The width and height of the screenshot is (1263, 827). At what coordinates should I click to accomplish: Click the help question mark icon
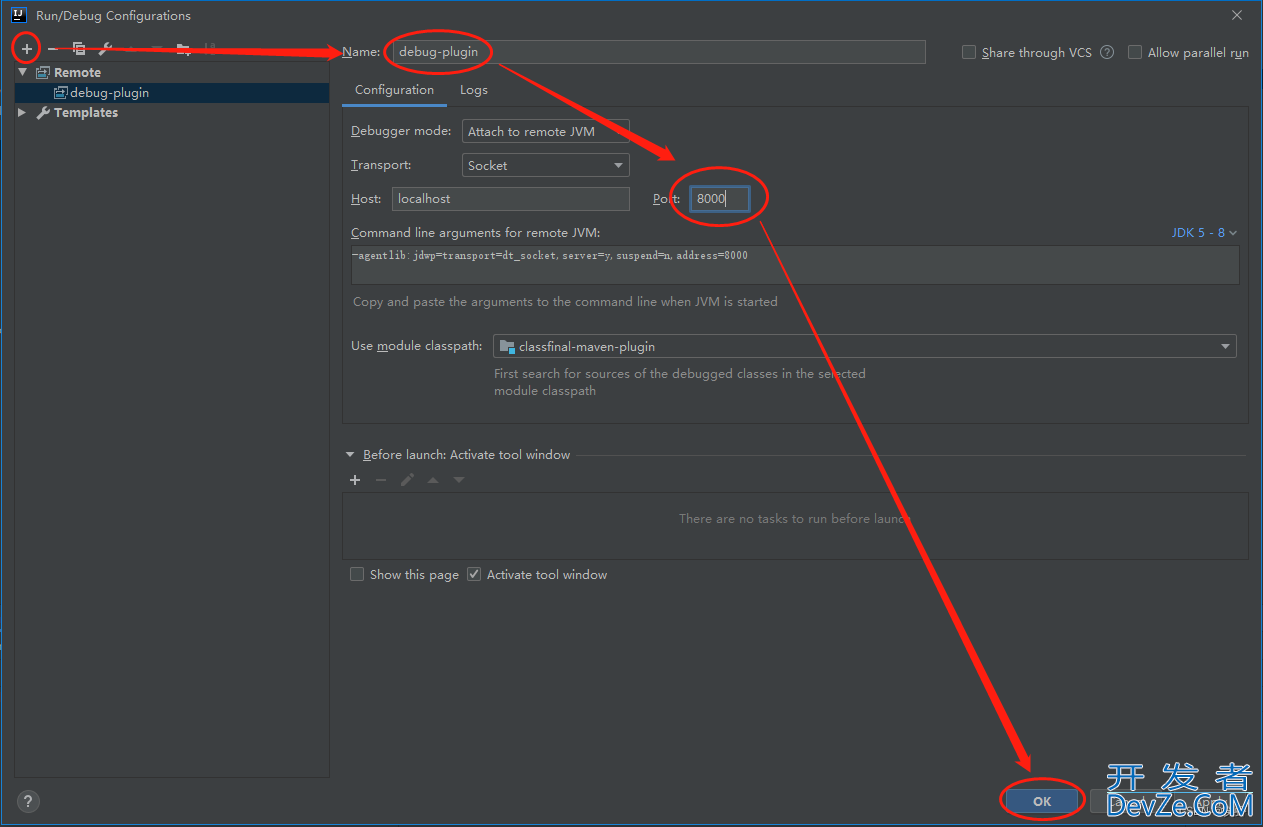(28, 801)
